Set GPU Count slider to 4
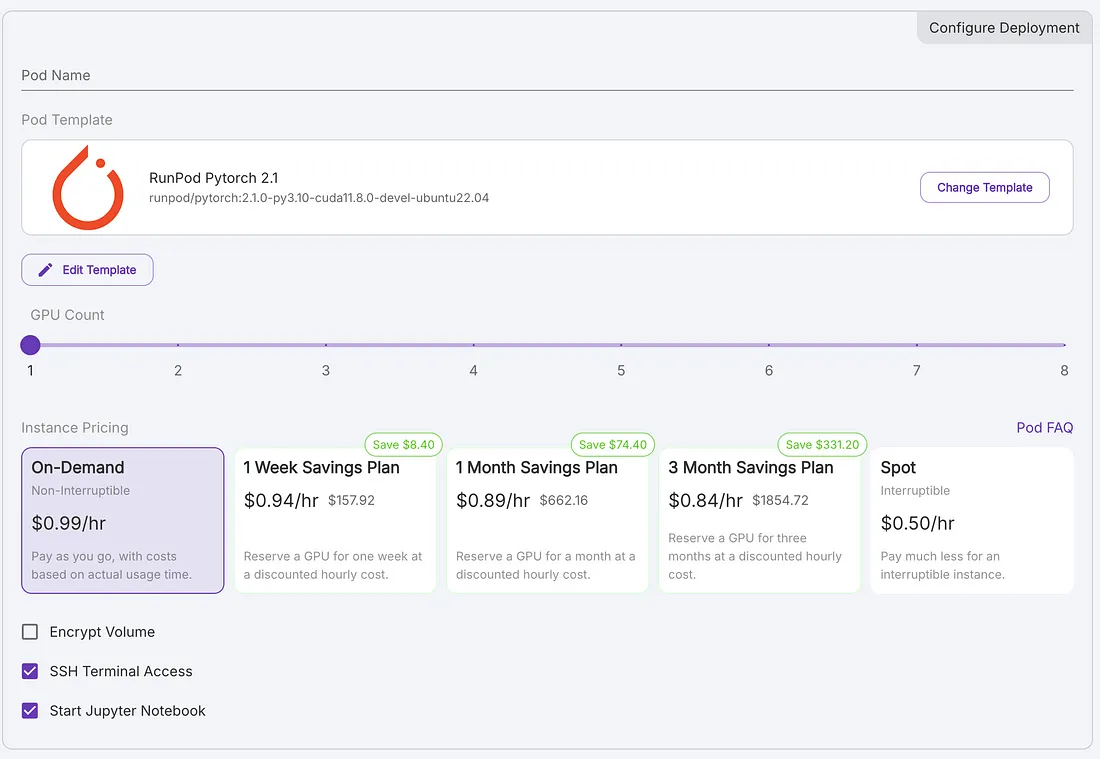The image size is (1100, 759). [x=473, y=345]
